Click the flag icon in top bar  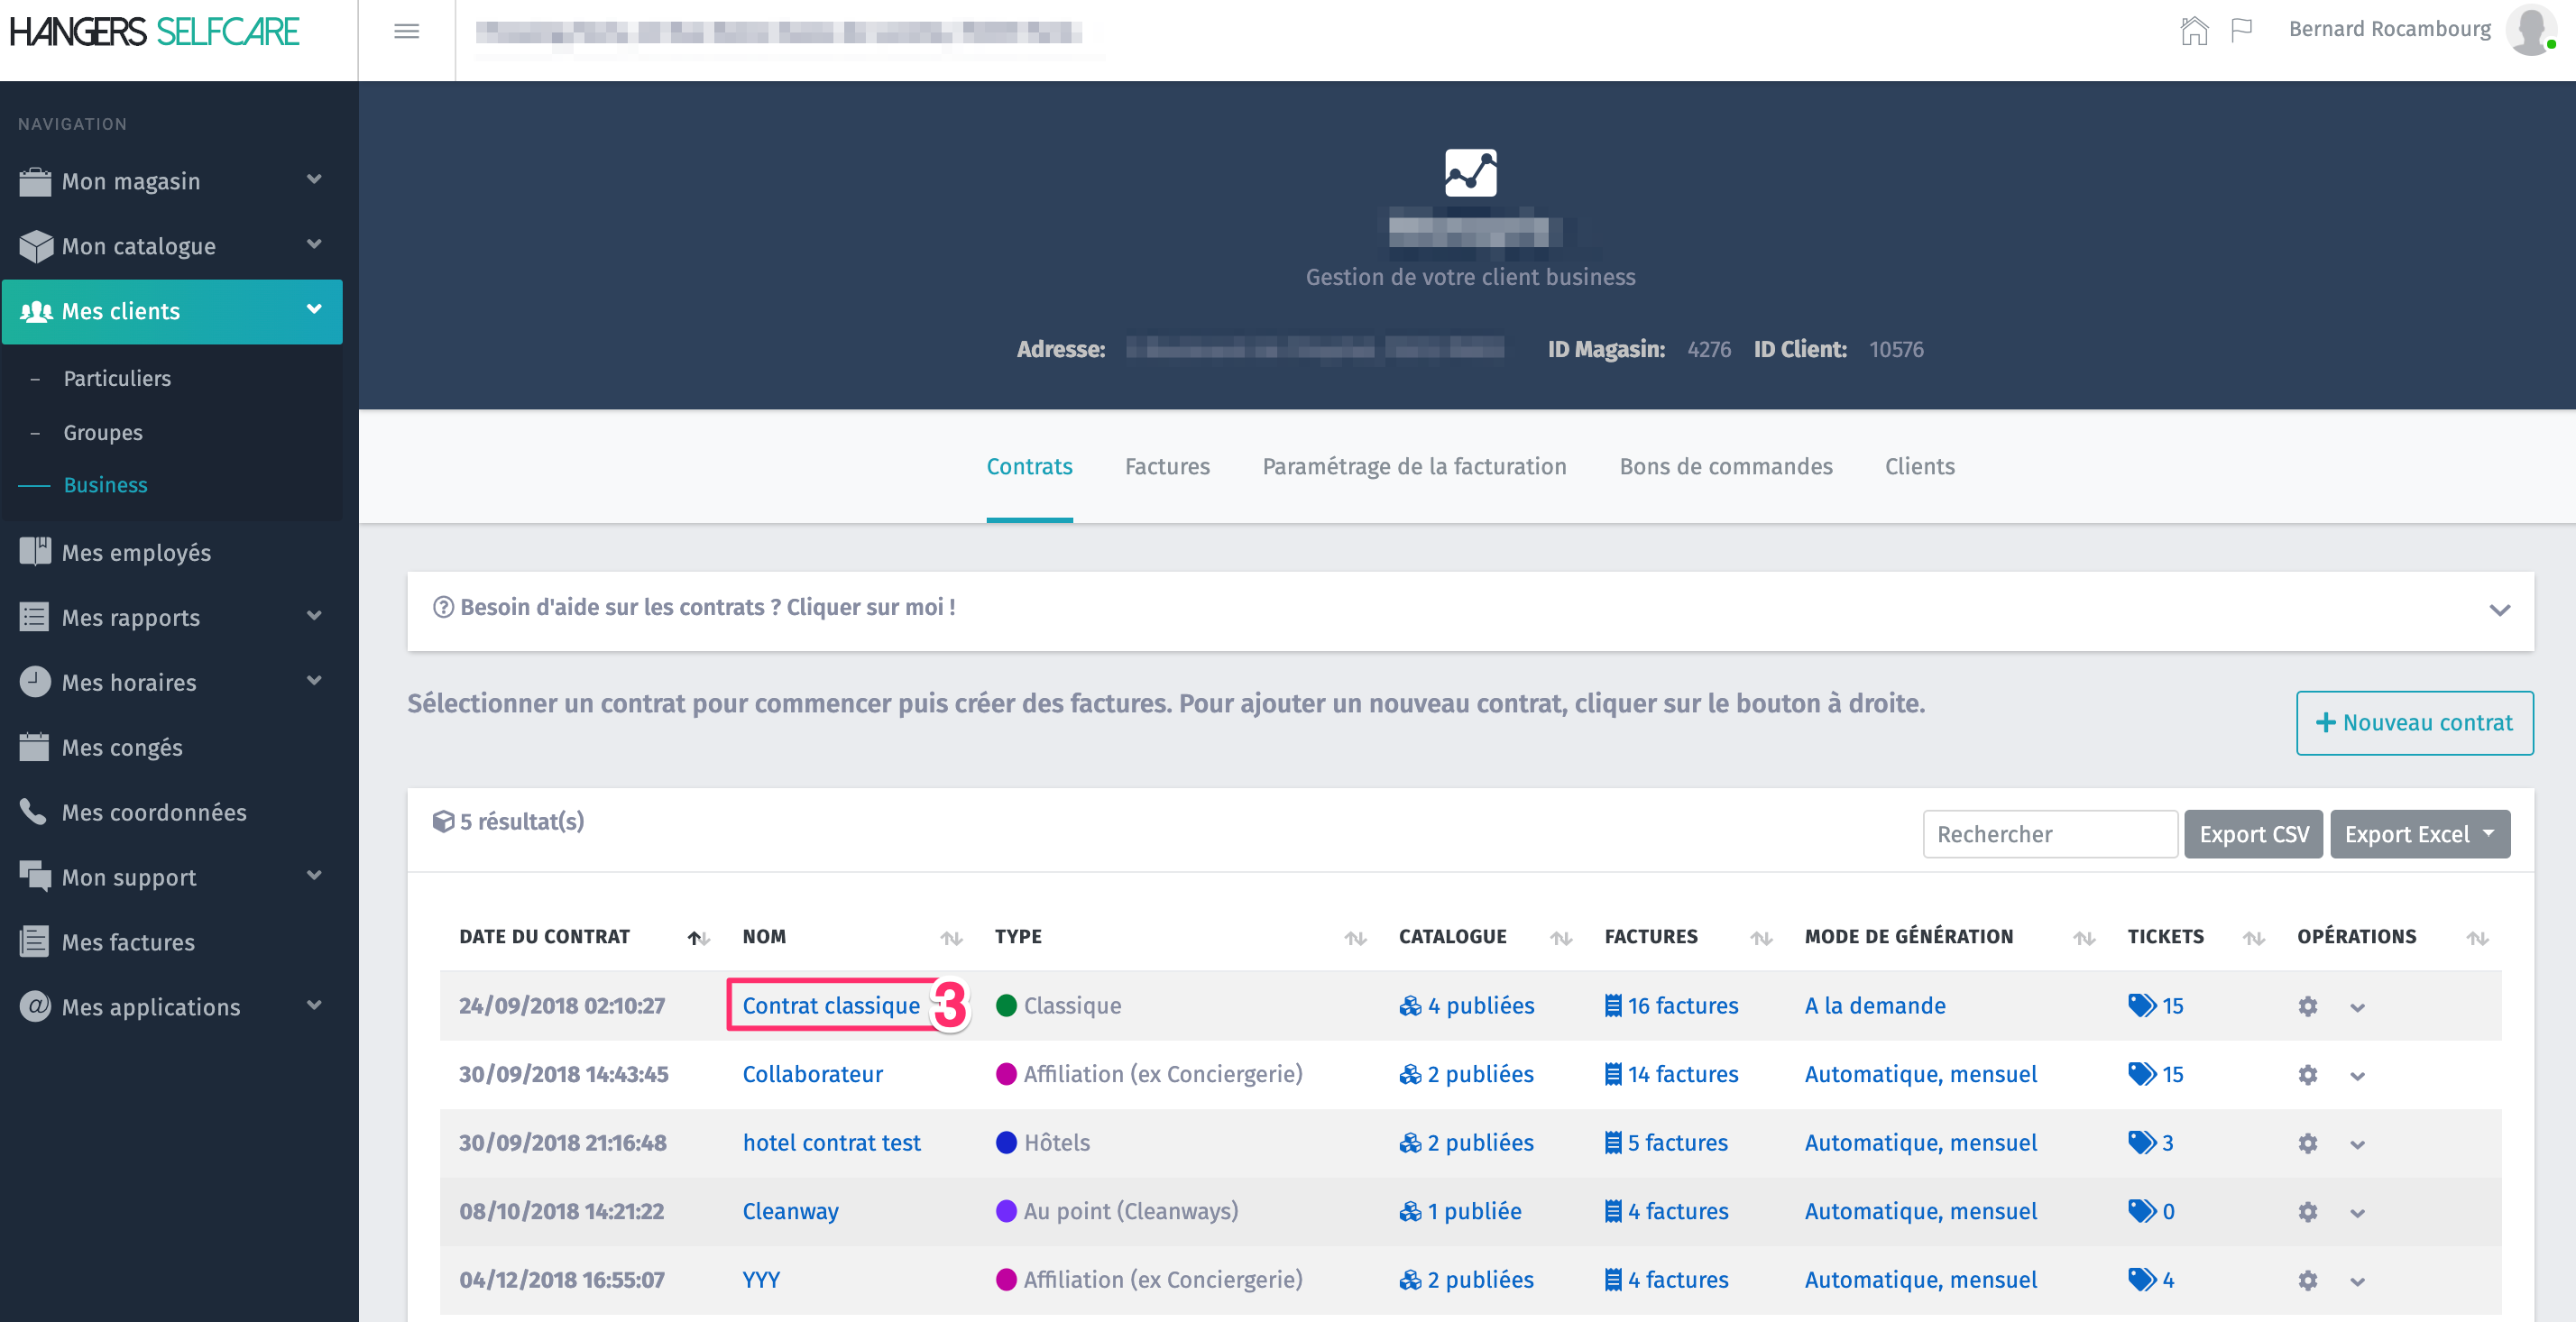pos(2241,31)
